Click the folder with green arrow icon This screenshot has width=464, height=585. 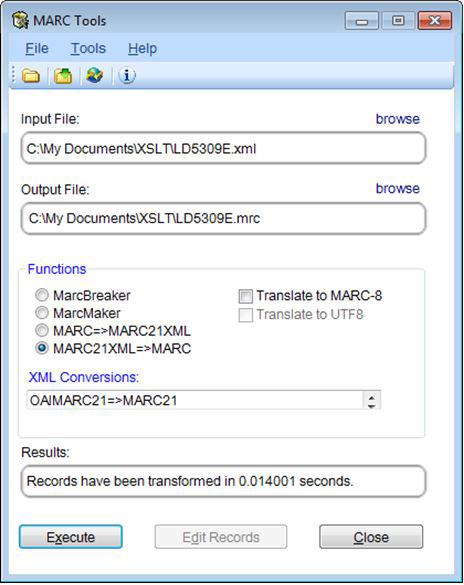63,75
